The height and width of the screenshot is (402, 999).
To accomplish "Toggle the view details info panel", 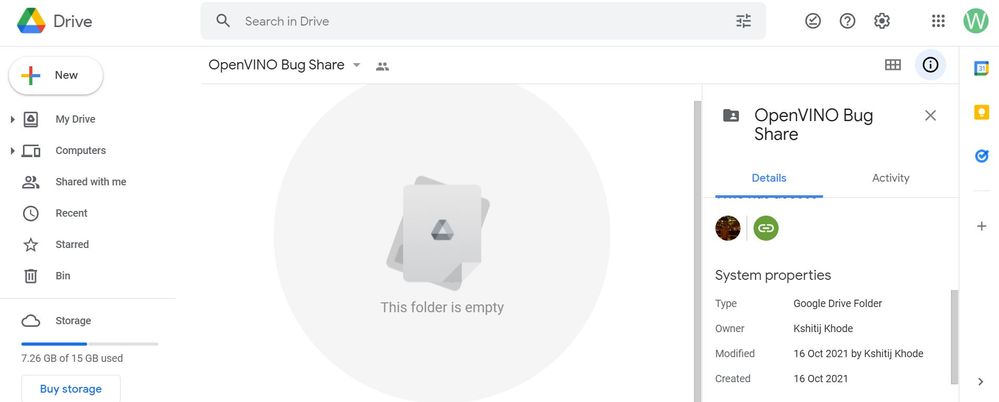I will (x=930, y=65).
